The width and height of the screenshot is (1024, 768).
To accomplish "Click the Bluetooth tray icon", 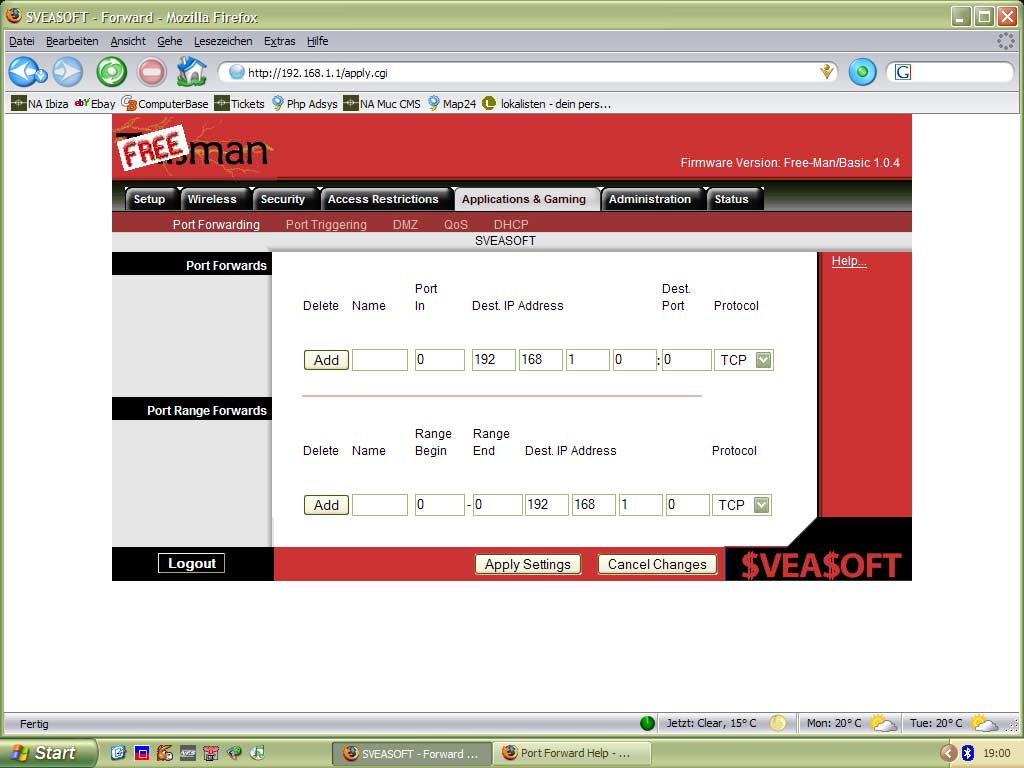I will (968, 753).
